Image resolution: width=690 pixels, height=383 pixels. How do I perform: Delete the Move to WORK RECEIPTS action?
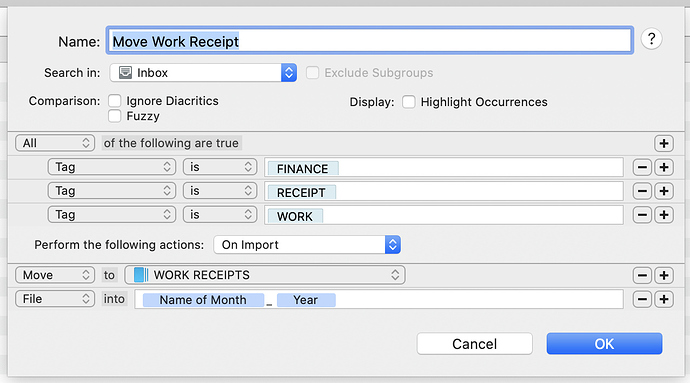pos(642,275)
